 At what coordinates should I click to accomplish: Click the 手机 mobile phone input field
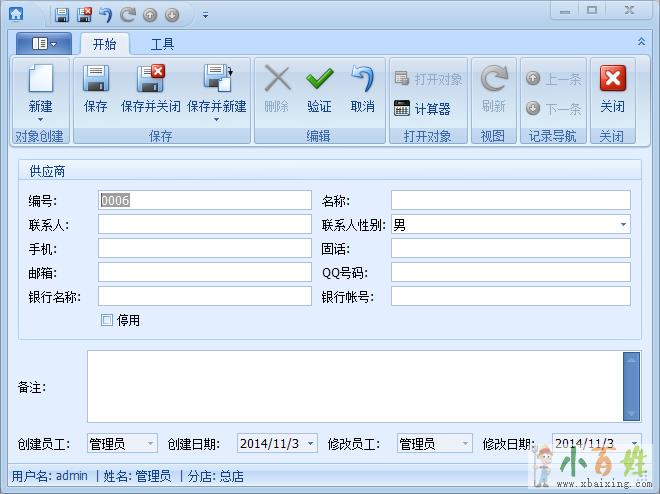pos(205,248)
